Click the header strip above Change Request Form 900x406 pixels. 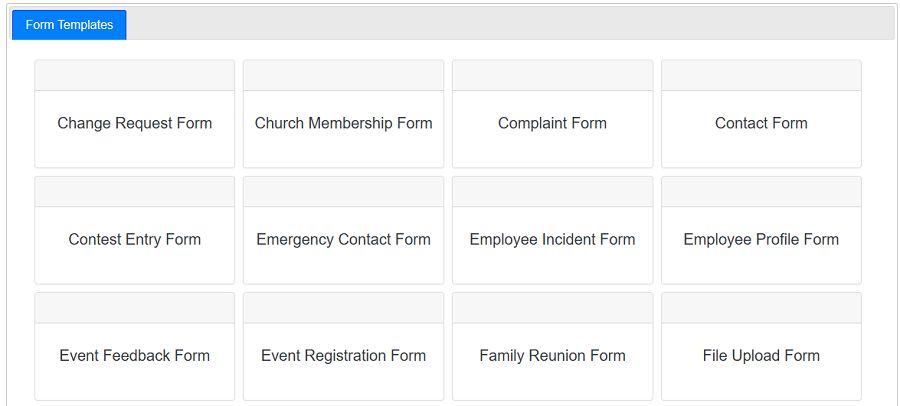click(135, 76)
